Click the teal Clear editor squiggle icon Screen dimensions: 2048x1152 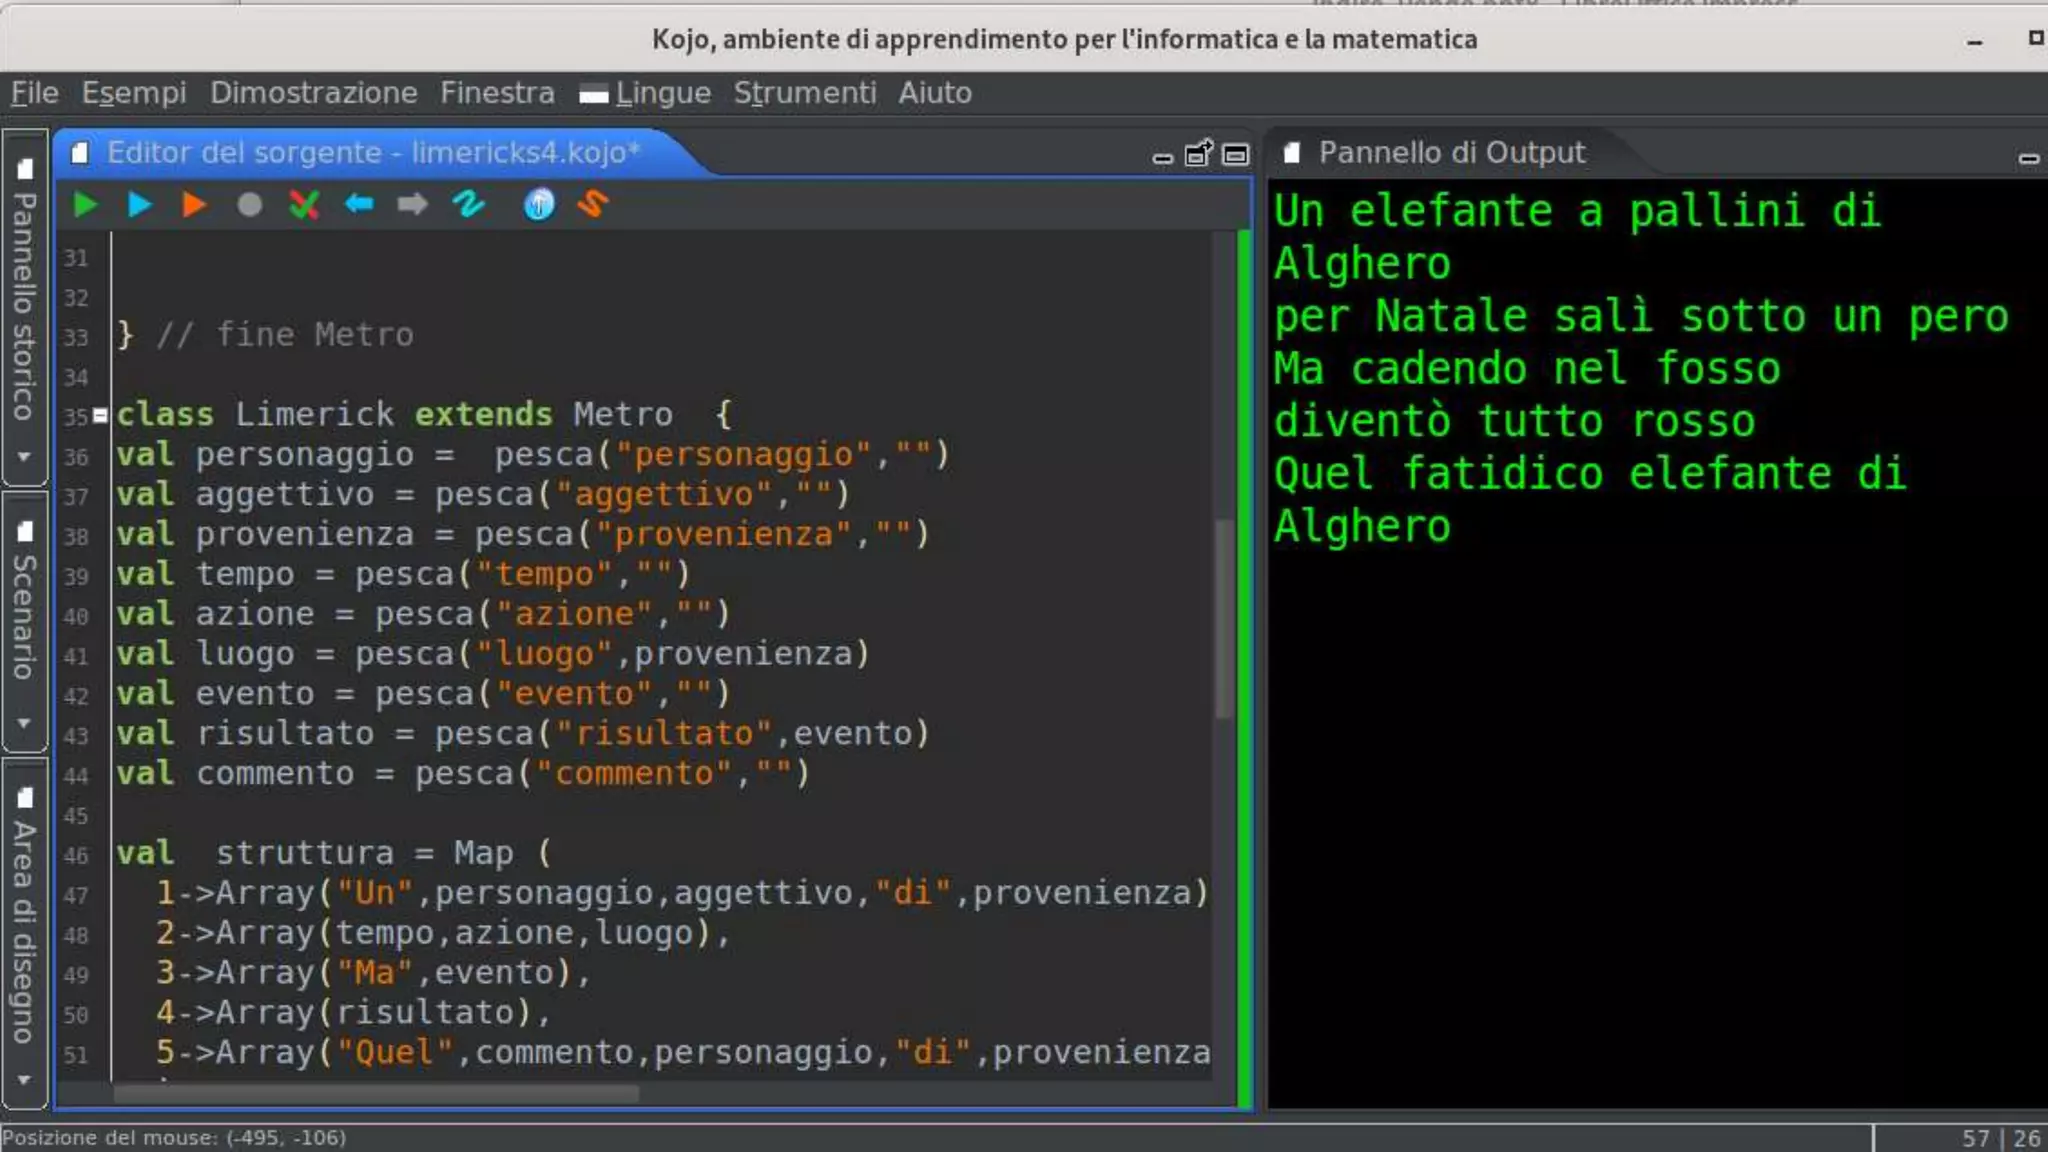[x=468, y=205]
